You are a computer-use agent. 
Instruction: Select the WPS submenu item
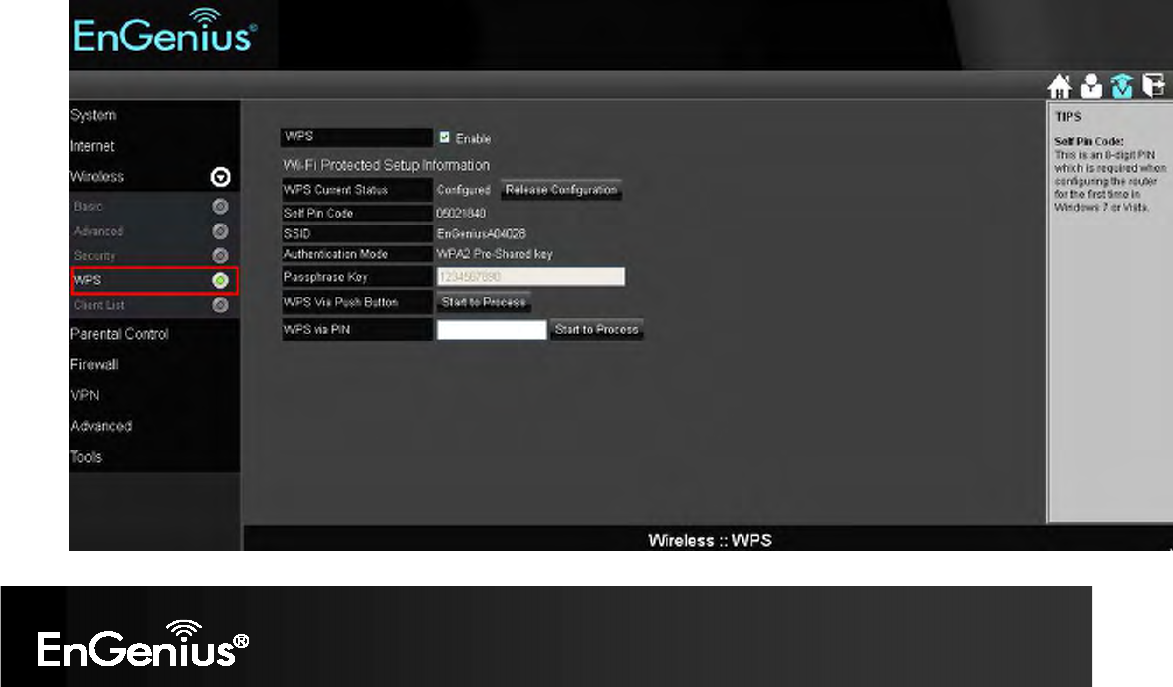tap(87, 280)
